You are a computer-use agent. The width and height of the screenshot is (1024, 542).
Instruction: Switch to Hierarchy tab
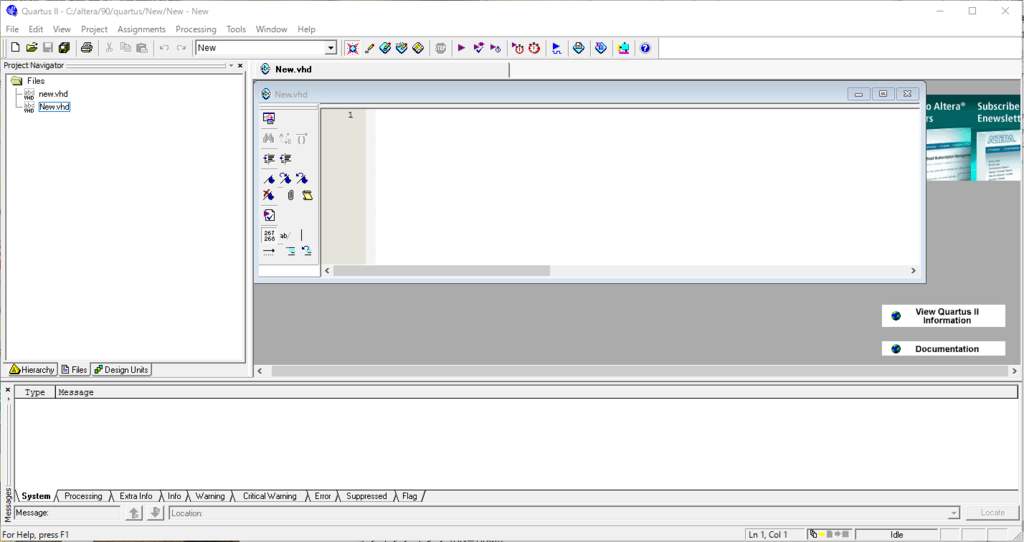[32, 370]
